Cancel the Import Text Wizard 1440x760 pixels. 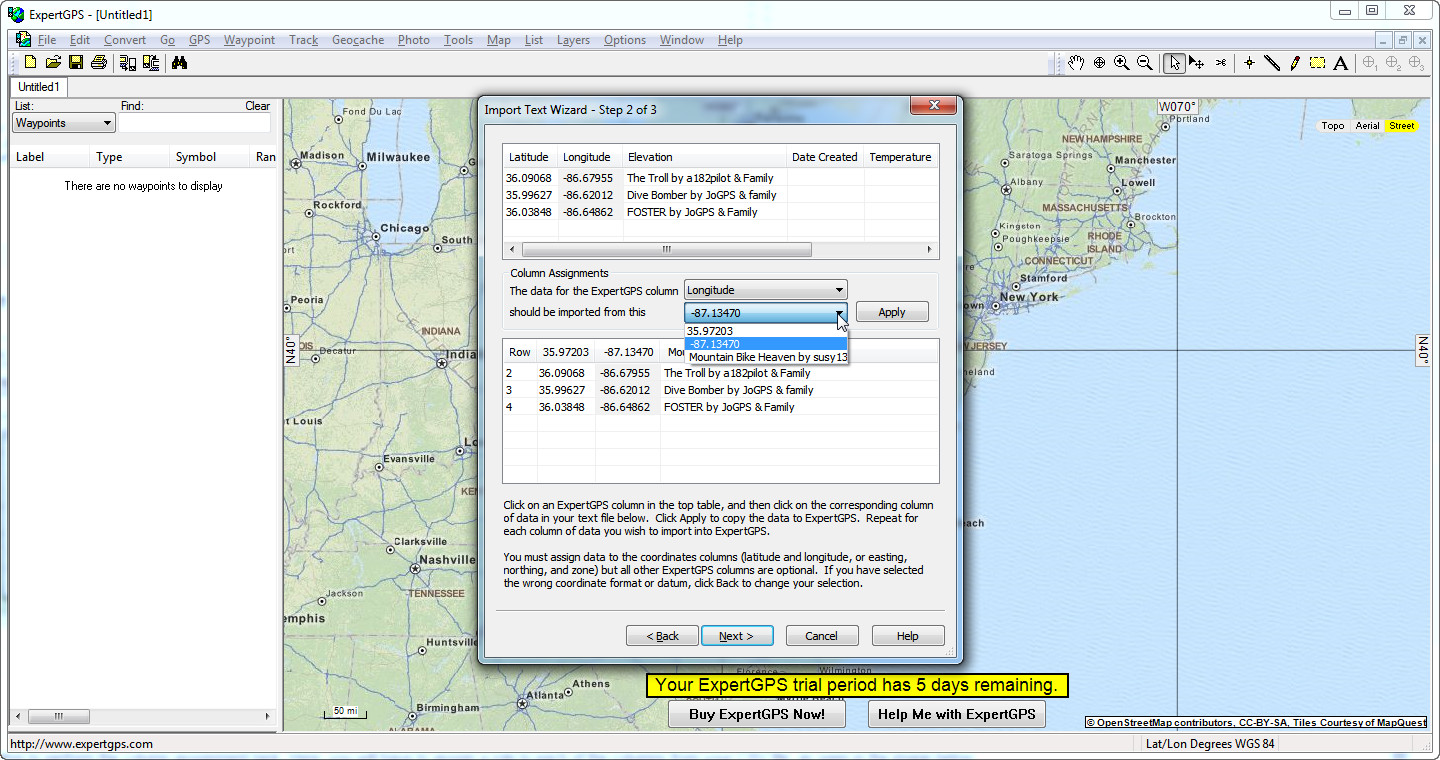click(822, 636)
